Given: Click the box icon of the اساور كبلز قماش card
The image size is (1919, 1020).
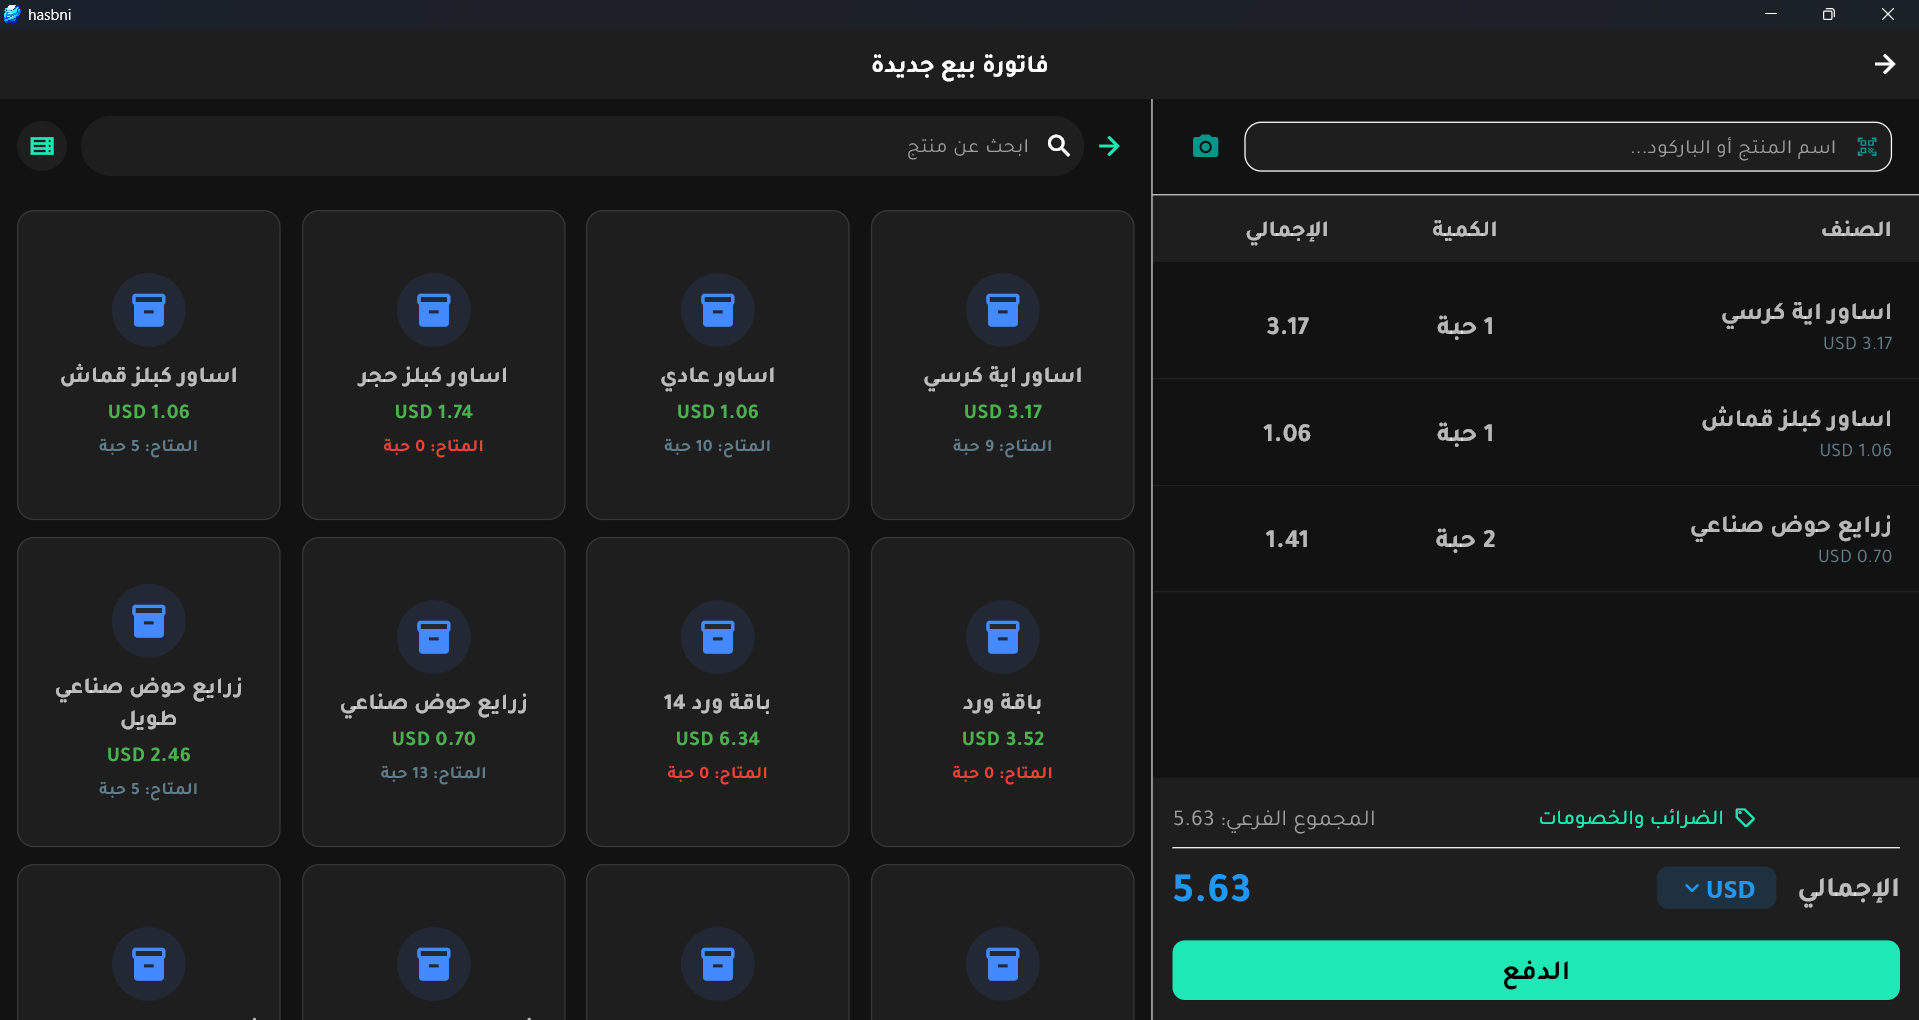Looking at the screenshot, I should click(149, 310).
